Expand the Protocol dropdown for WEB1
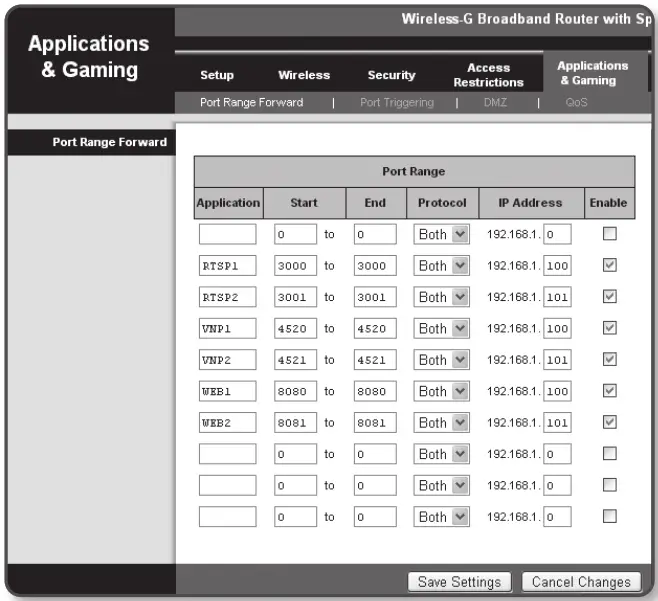The image size is (658, 601). click(x=441, y=392)
